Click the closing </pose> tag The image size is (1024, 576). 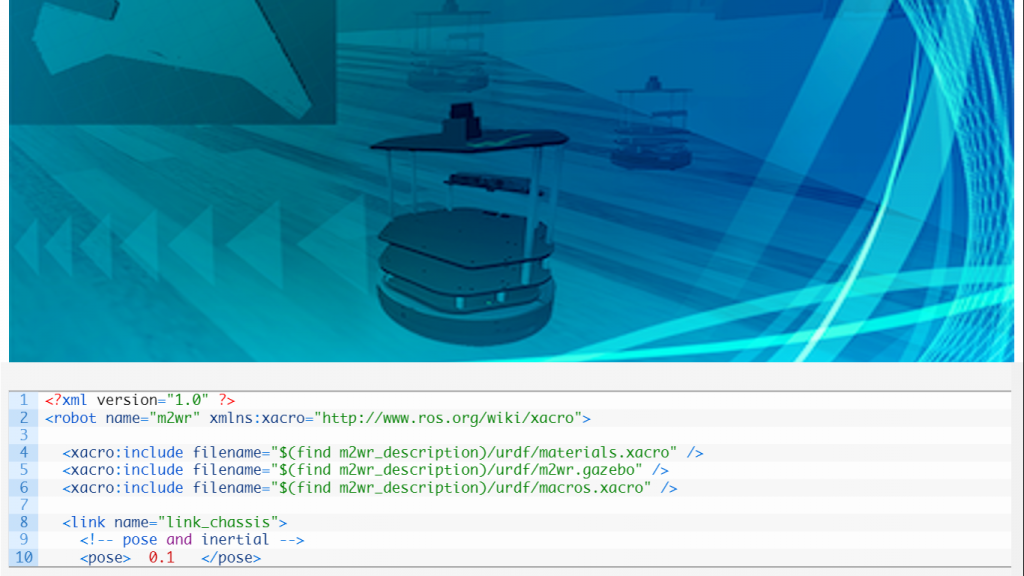[231, 557]
